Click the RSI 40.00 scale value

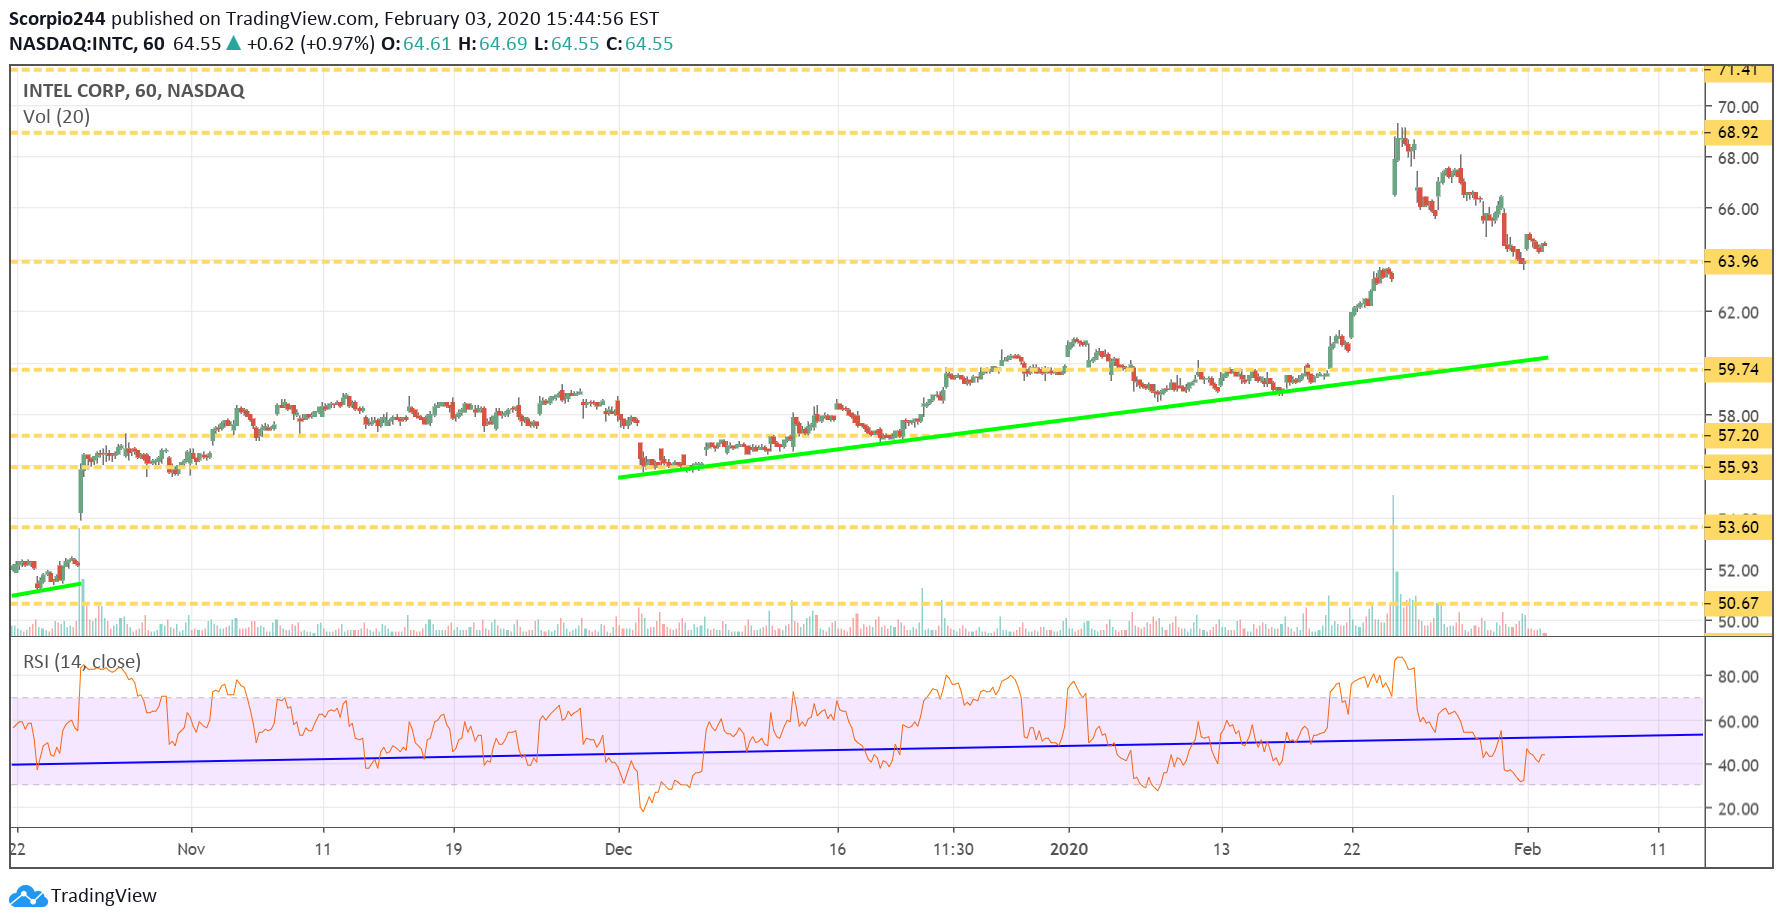(1738, 765)
